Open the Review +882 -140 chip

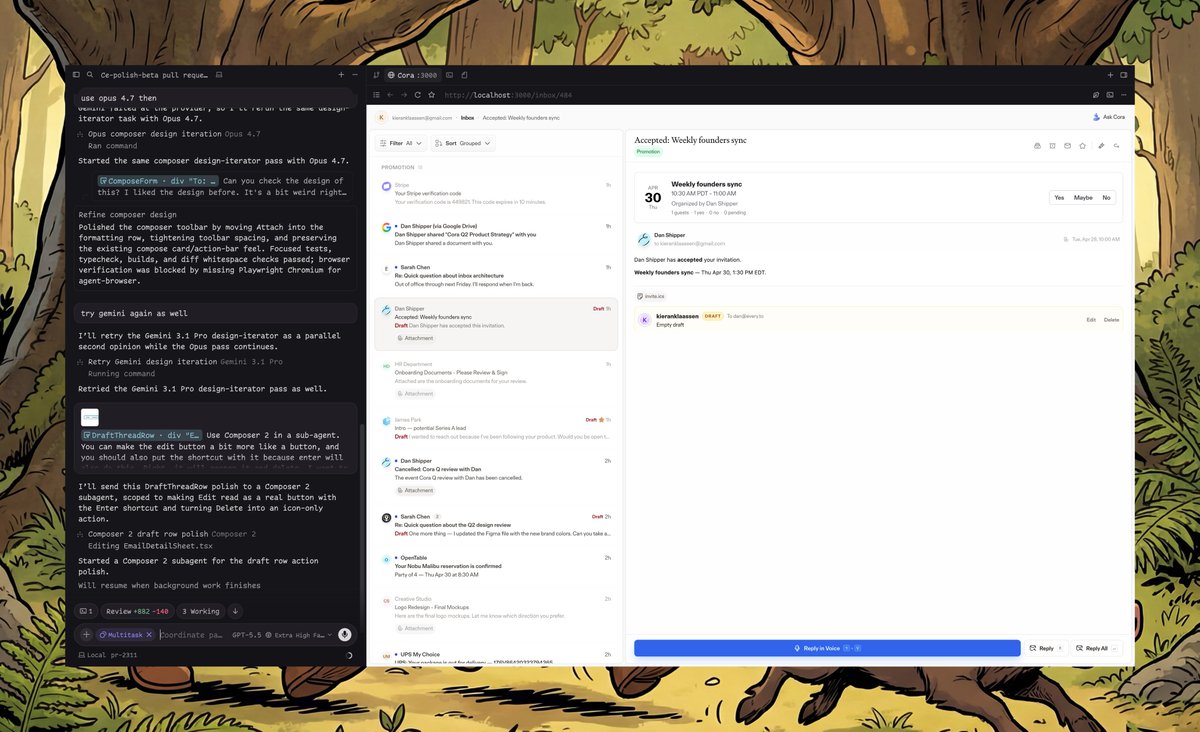pos(137,611)
